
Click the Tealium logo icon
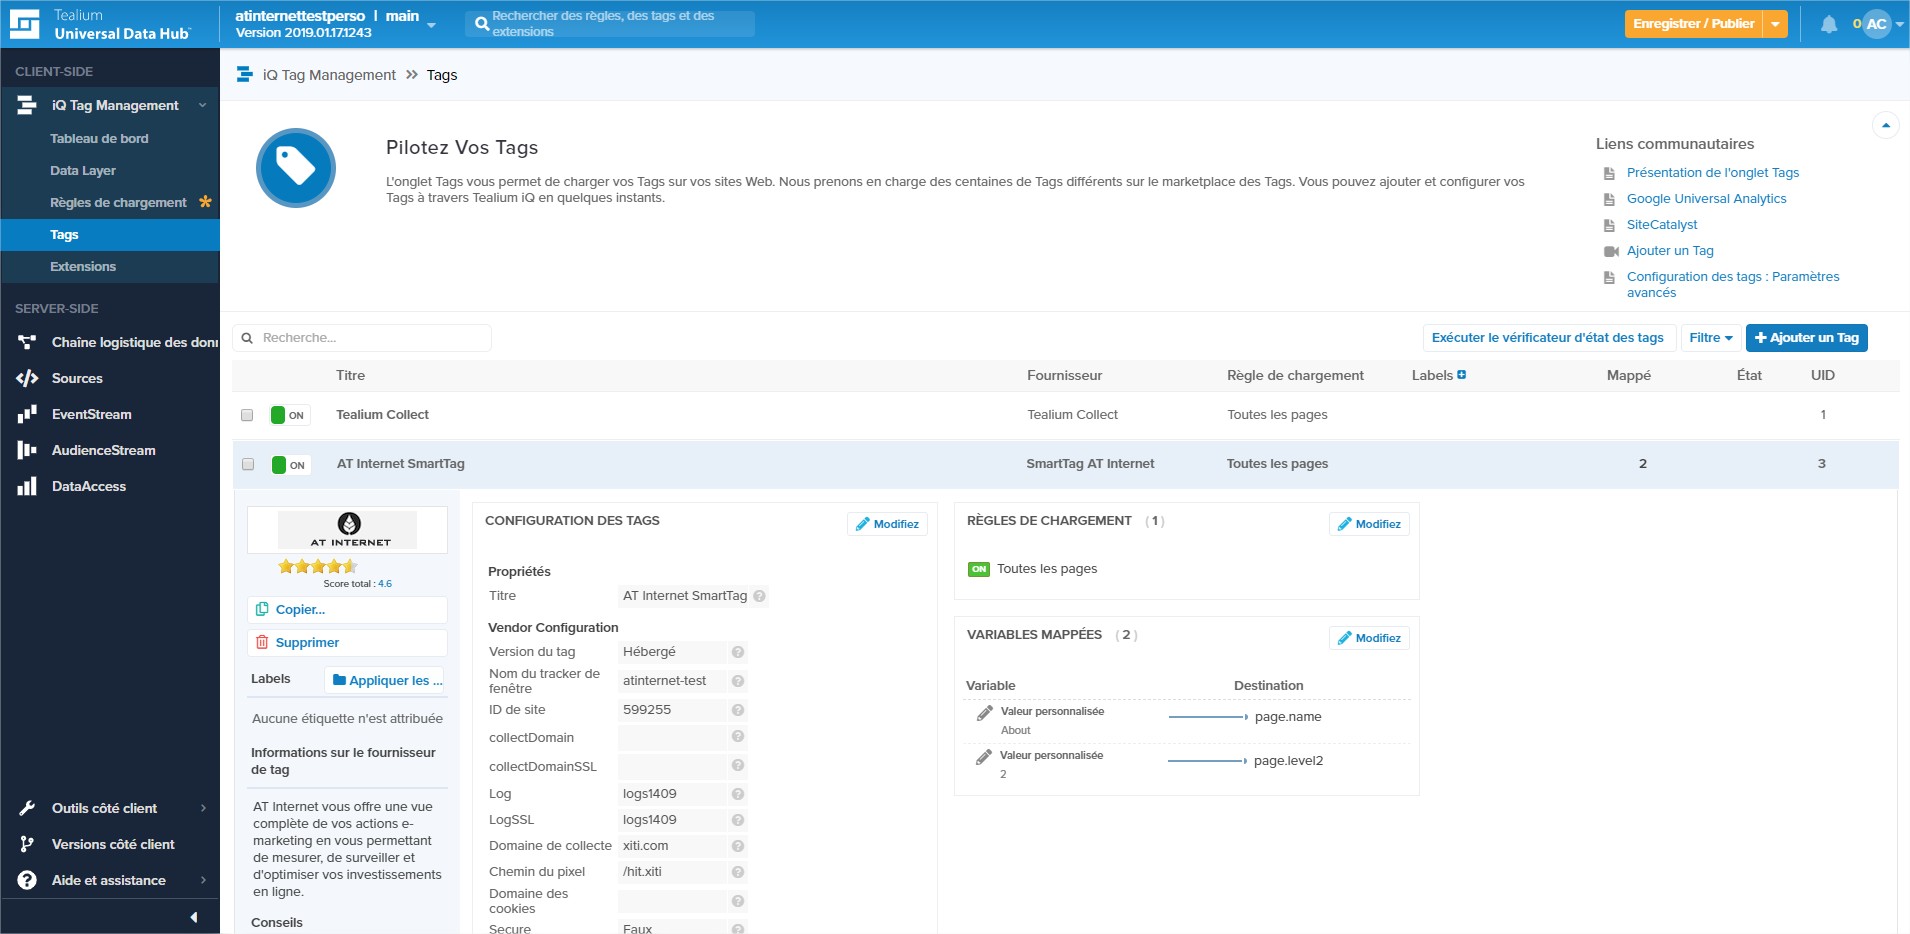[24, 24]
